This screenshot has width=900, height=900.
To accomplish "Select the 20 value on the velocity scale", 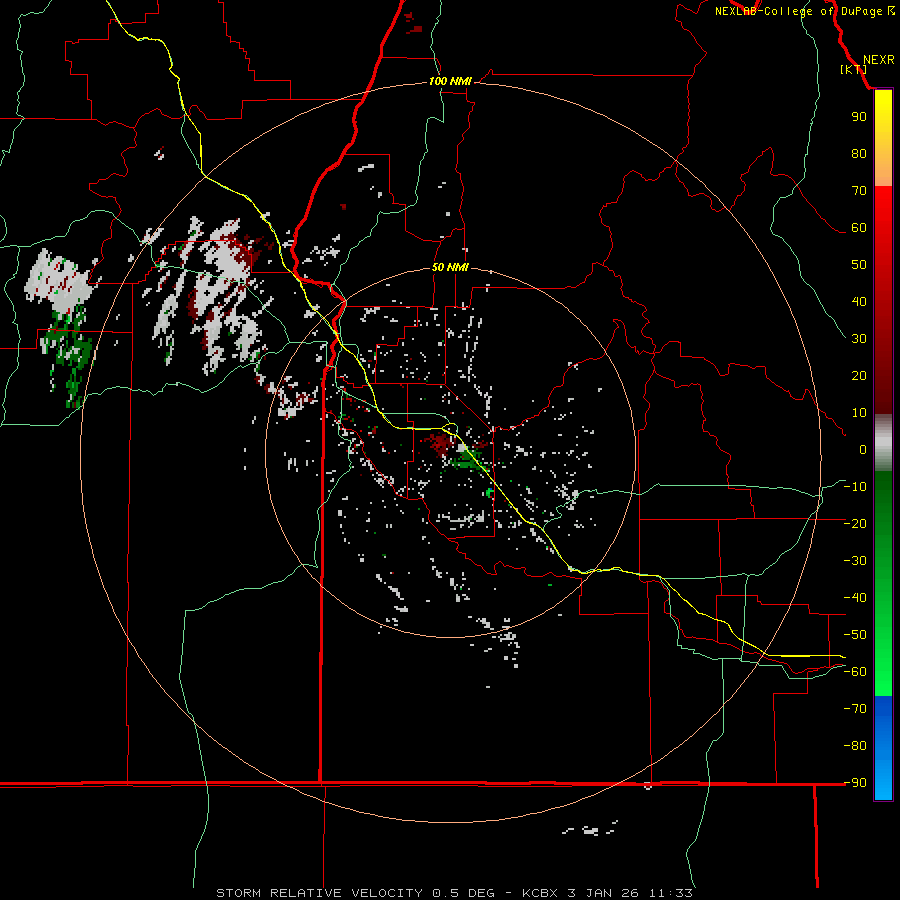I will pos(859,376).
